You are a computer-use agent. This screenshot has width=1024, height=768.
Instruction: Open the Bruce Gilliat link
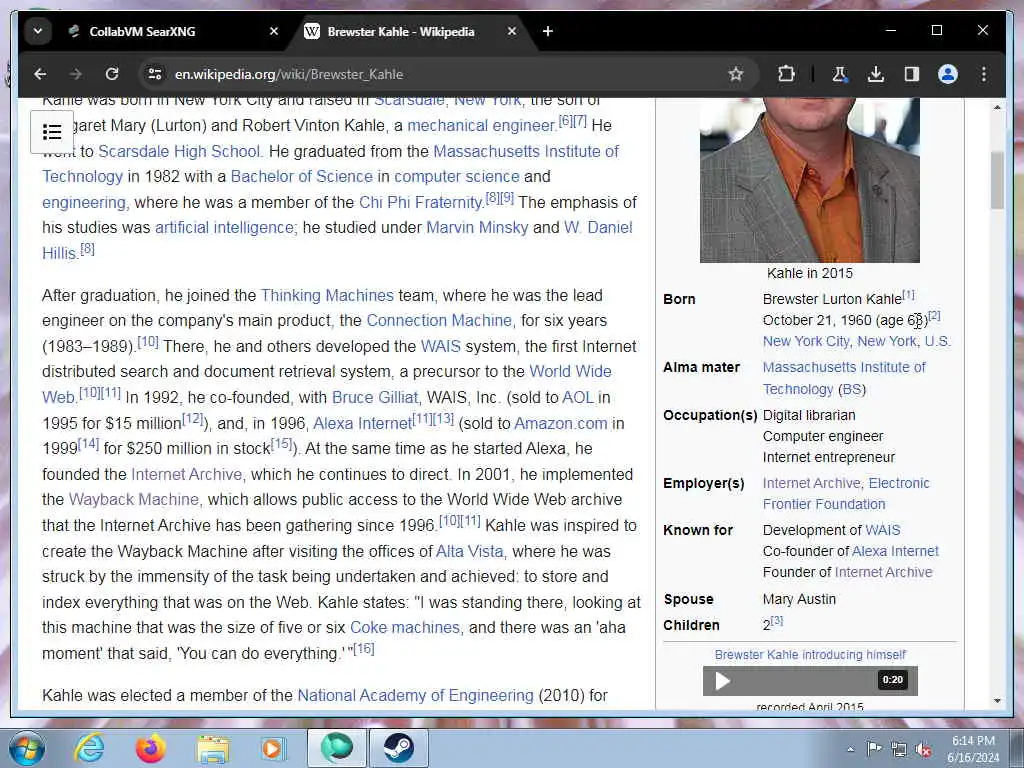(375, 398)
